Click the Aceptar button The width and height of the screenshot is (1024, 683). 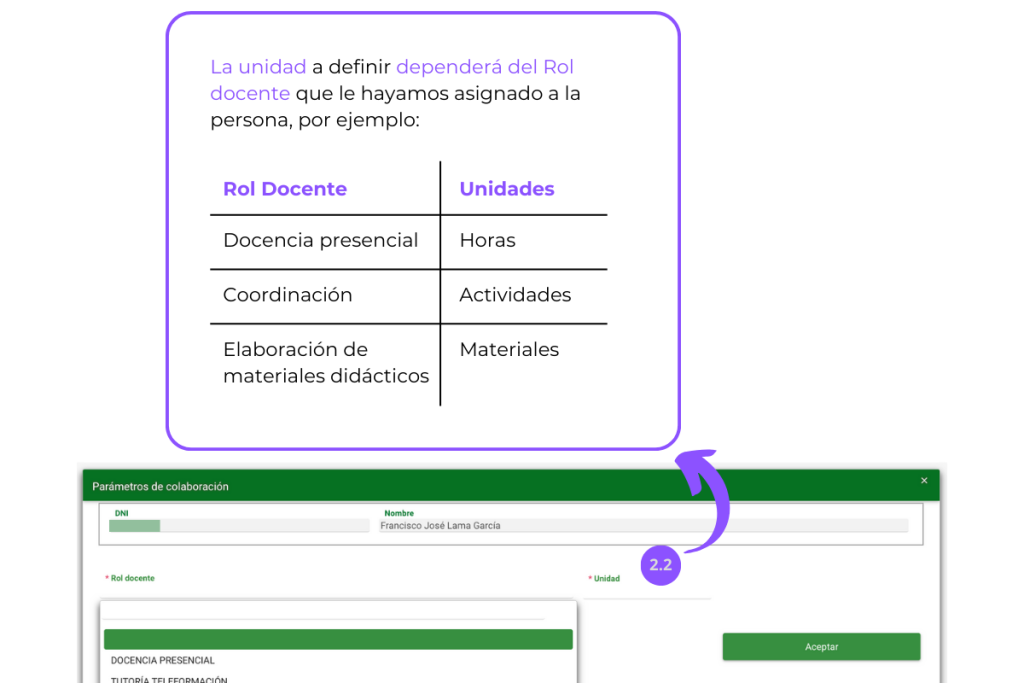pos(821,646)
